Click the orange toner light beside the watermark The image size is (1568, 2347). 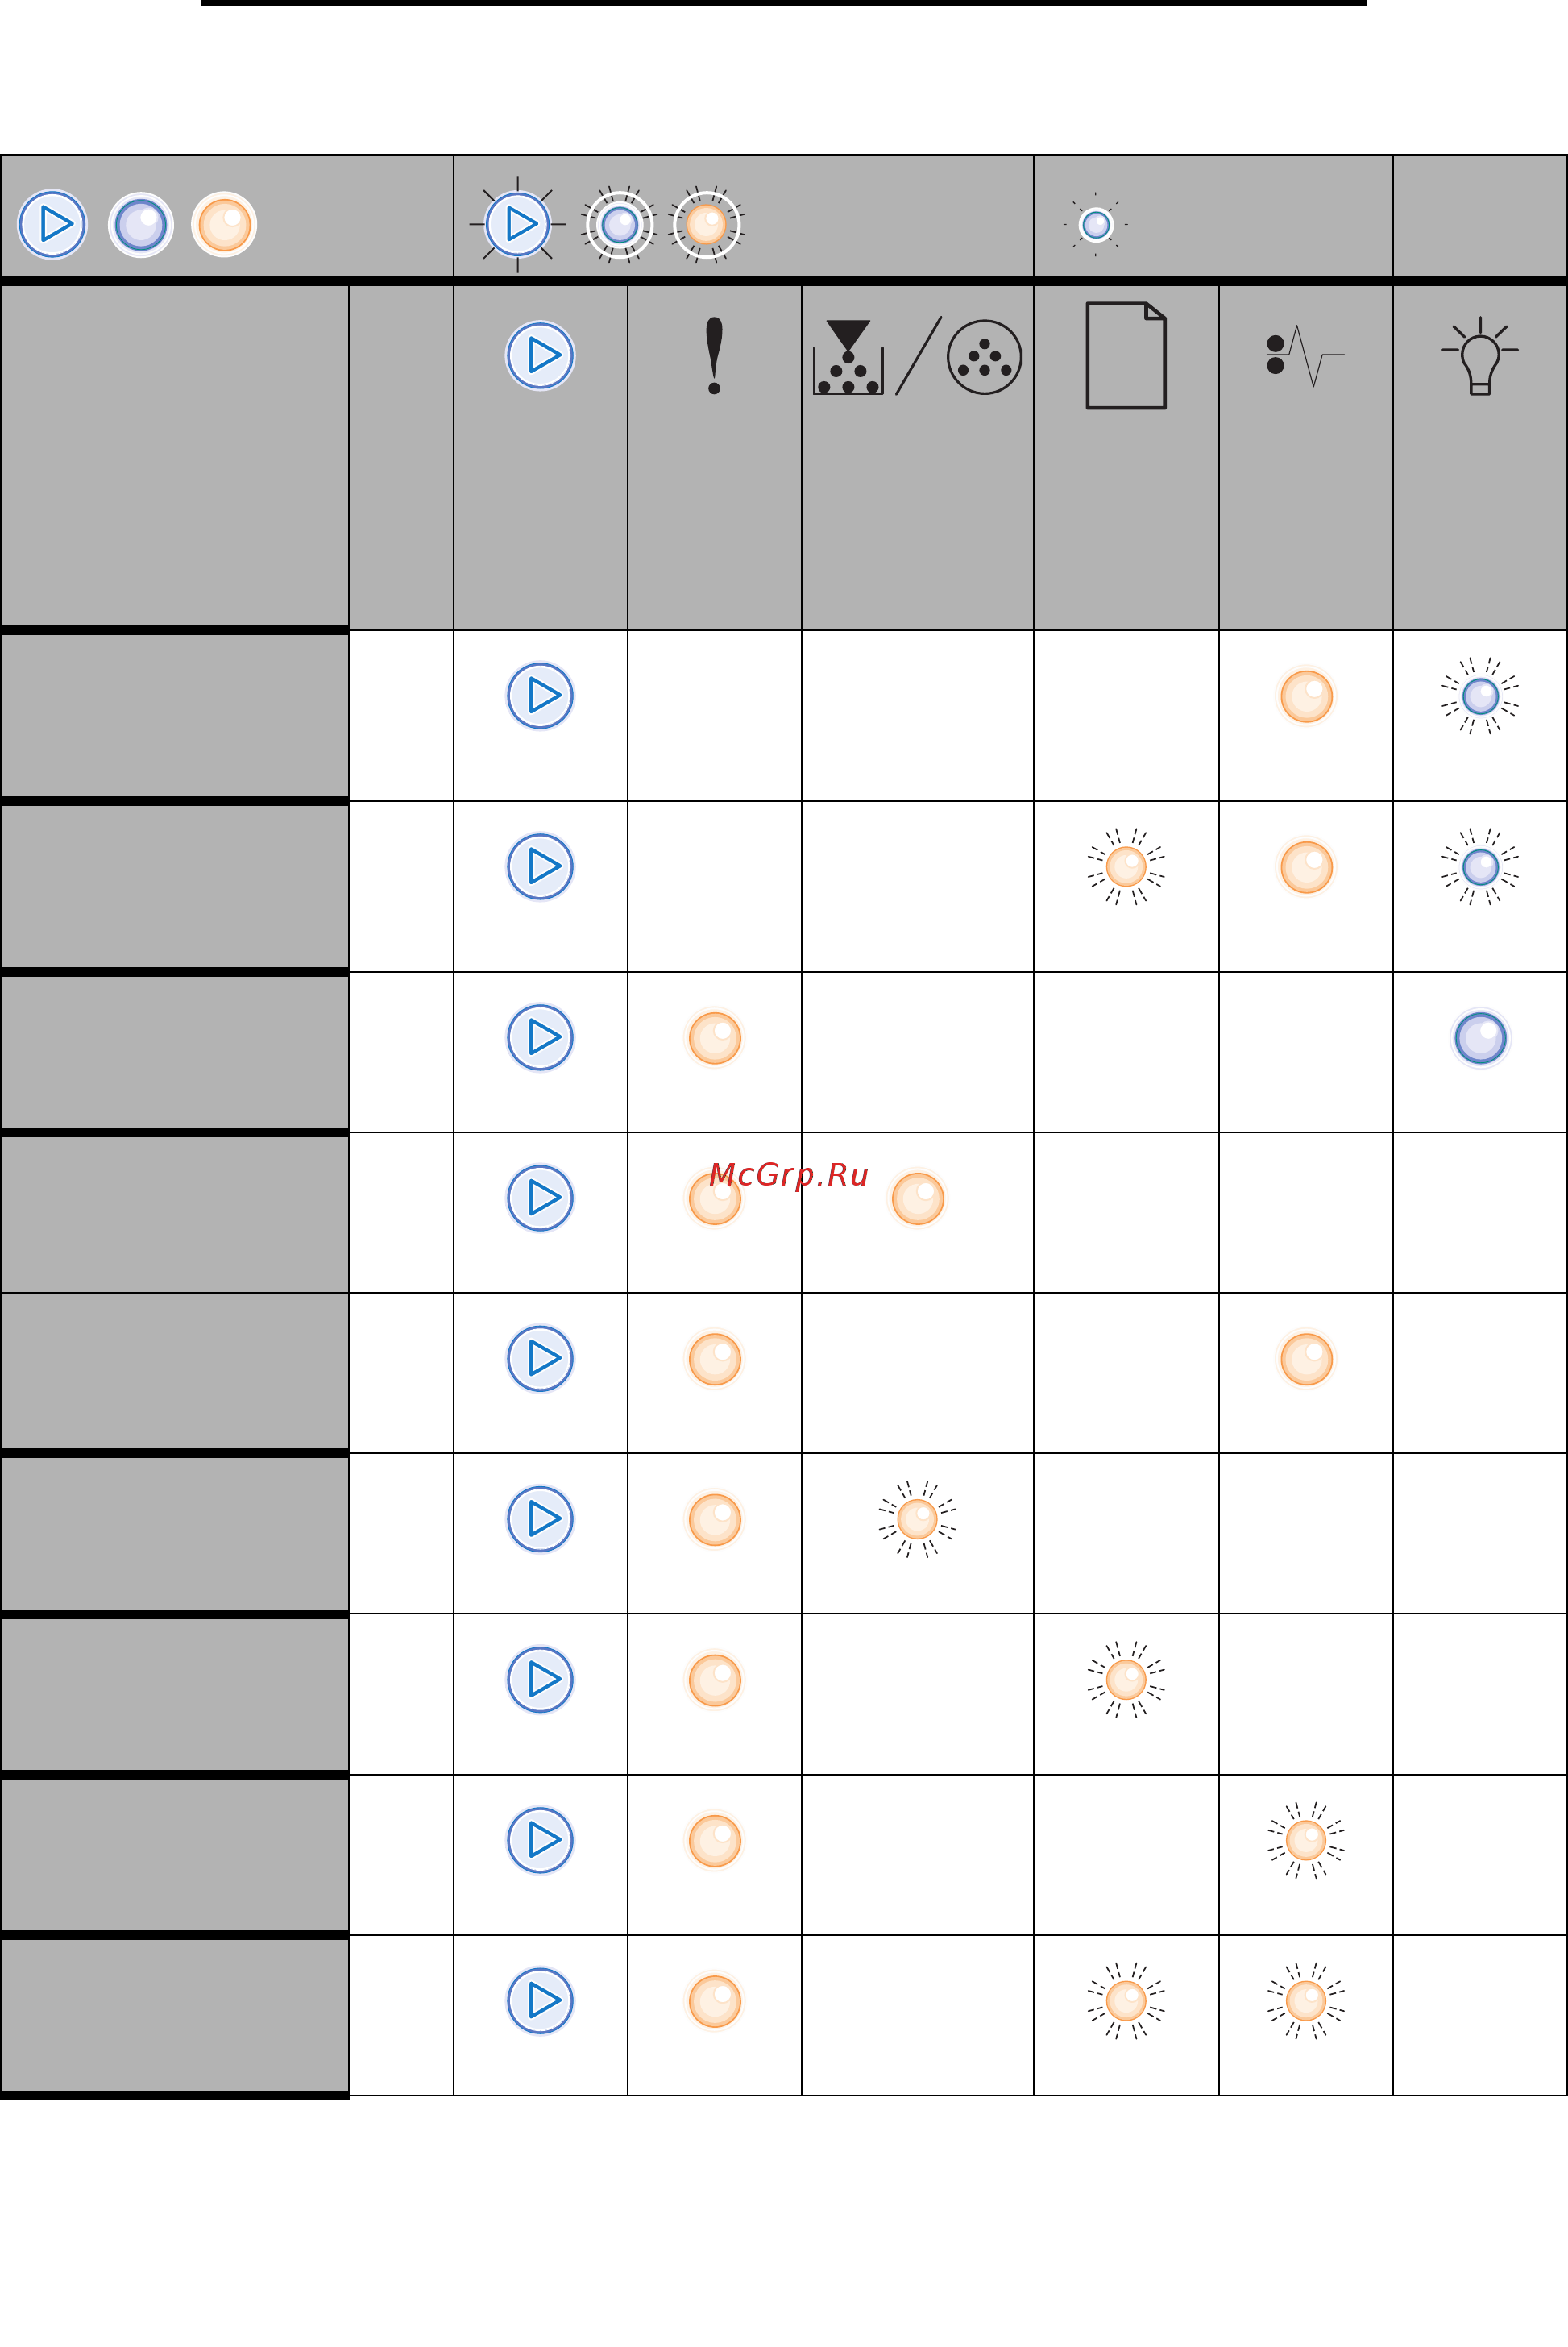click(917, 1198)
